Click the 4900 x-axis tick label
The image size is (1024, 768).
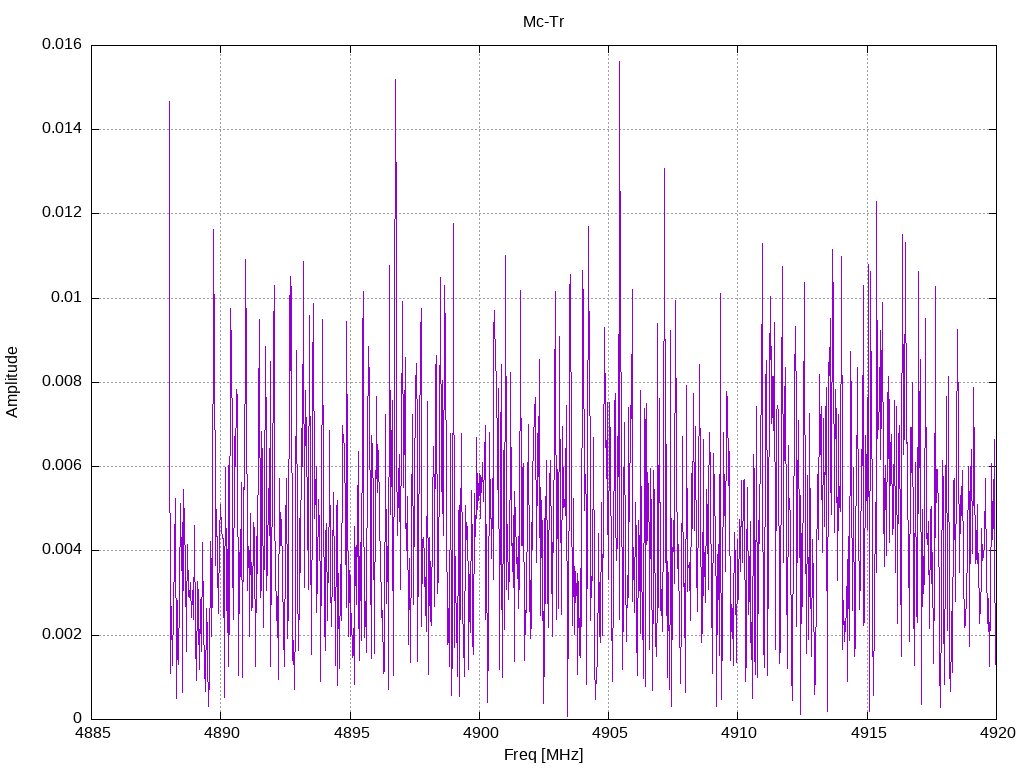click(479, 733)
